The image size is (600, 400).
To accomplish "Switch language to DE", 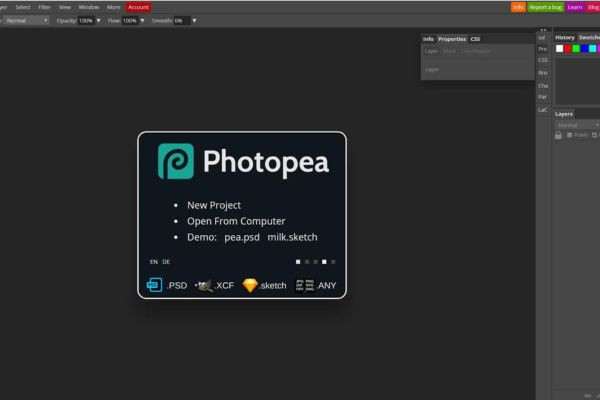I will (x=166, y=262).
